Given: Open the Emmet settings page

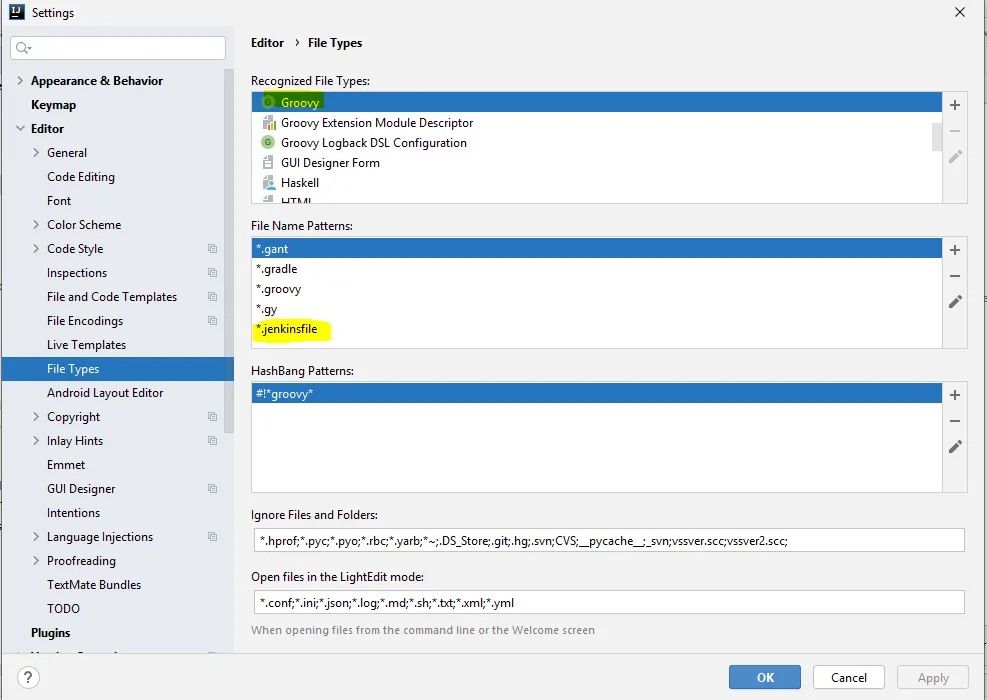Looking at the screenshot, I should pyautogui.click(x=66, y=465).
